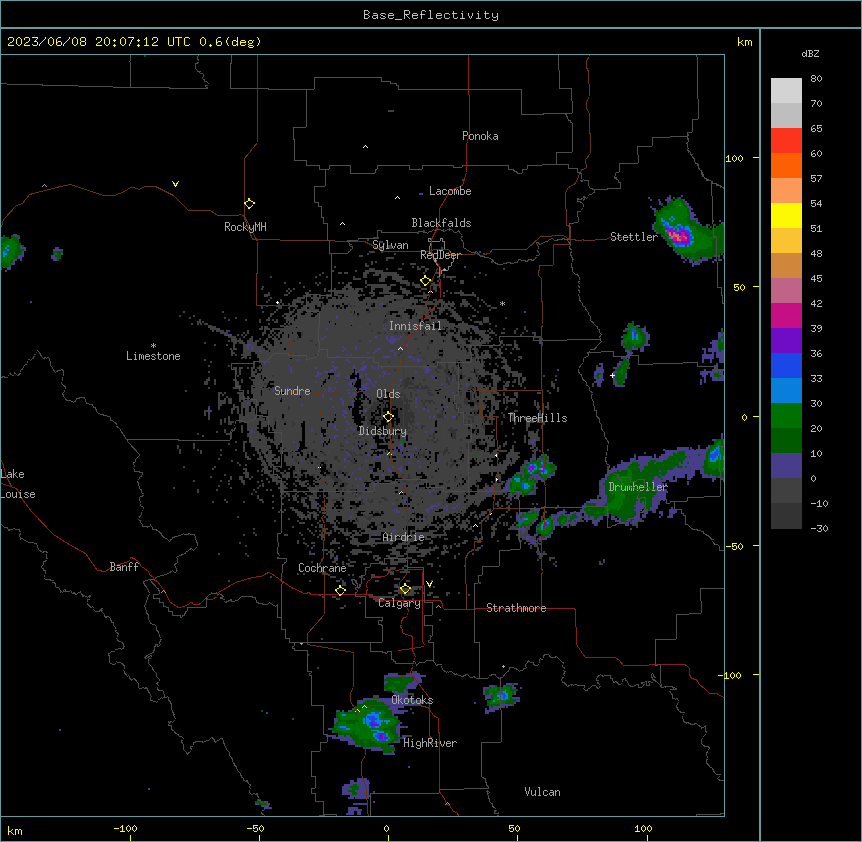Viewport: 862px width, 842px height.
Task: Choose the light blue 30–33 dBZ swatch
Action: click(786, 391)
